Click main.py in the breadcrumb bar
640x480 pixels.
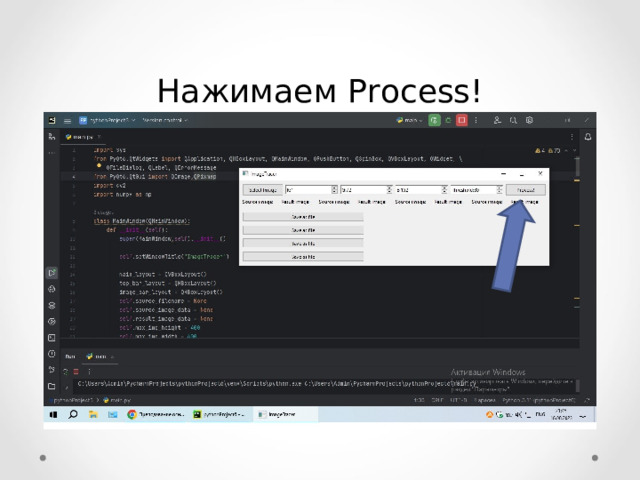coord(117,400)
